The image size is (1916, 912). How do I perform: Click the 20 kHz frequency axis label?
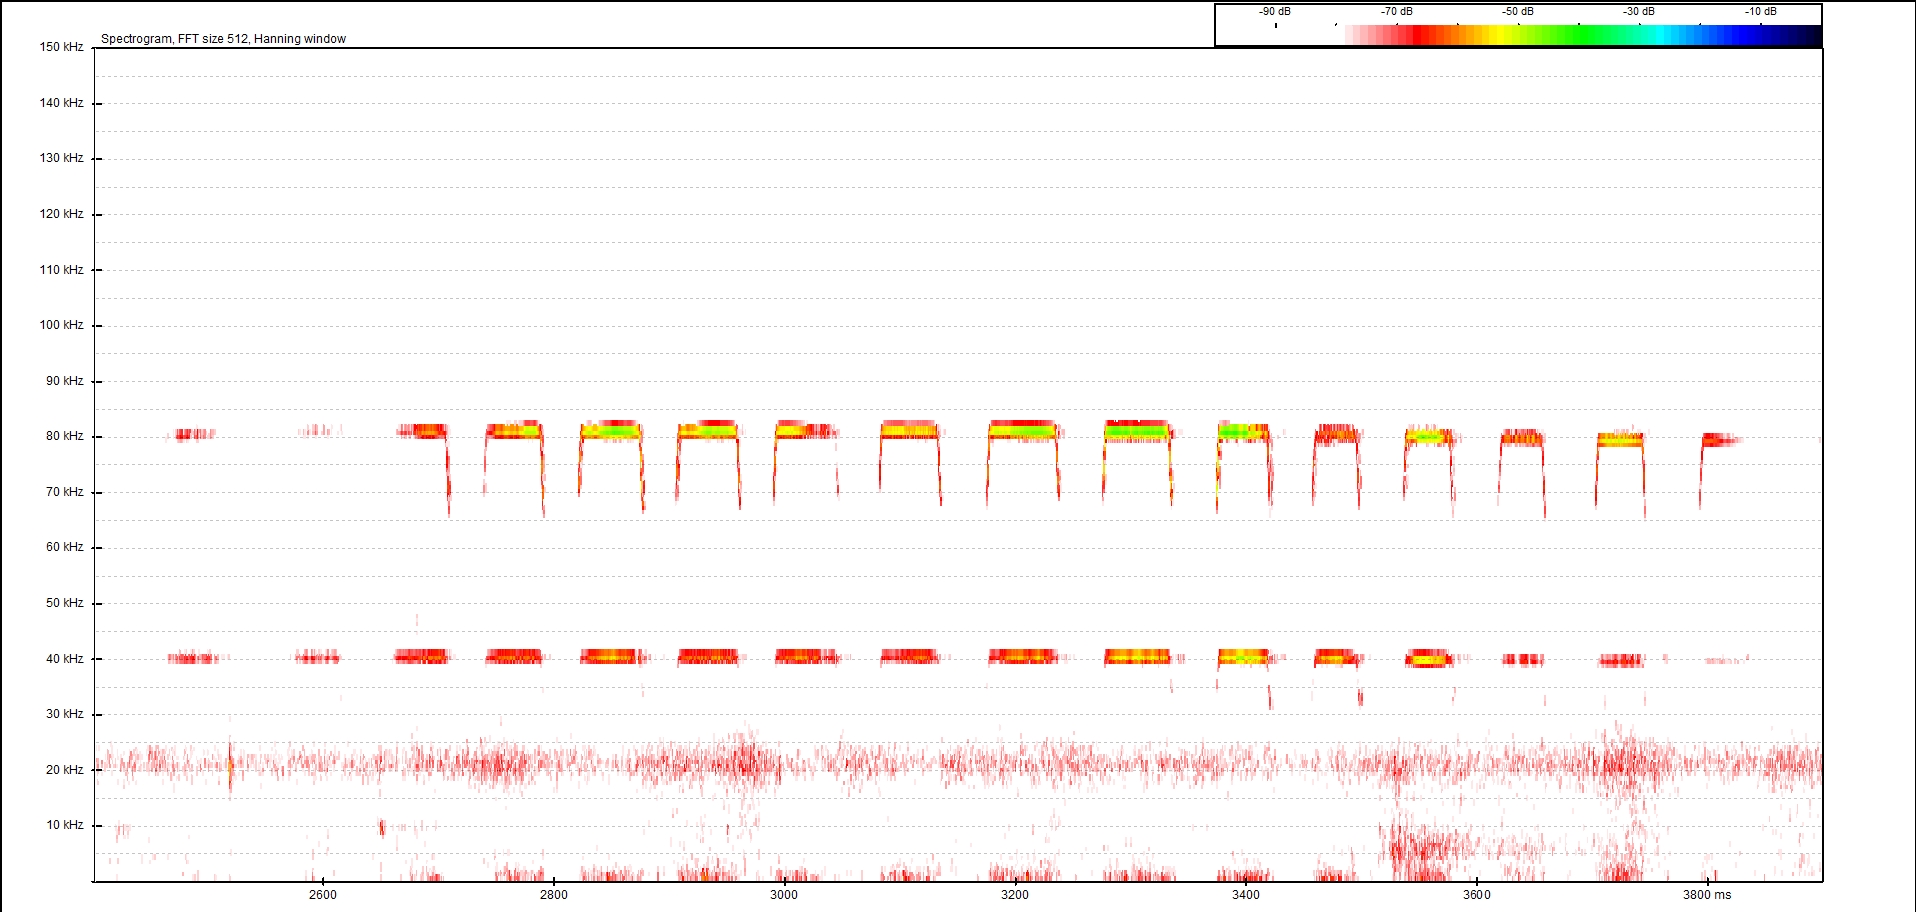(x=64, y=770)
